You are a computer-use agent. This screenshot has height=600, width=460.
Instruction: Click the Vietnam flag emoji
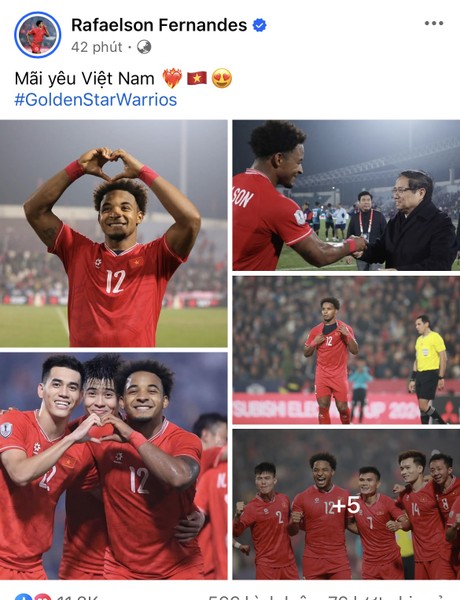197,78
